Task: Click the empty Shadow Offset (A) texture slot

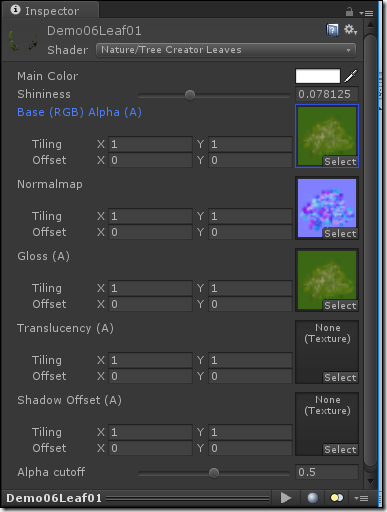Action: [x=327, y=424]
